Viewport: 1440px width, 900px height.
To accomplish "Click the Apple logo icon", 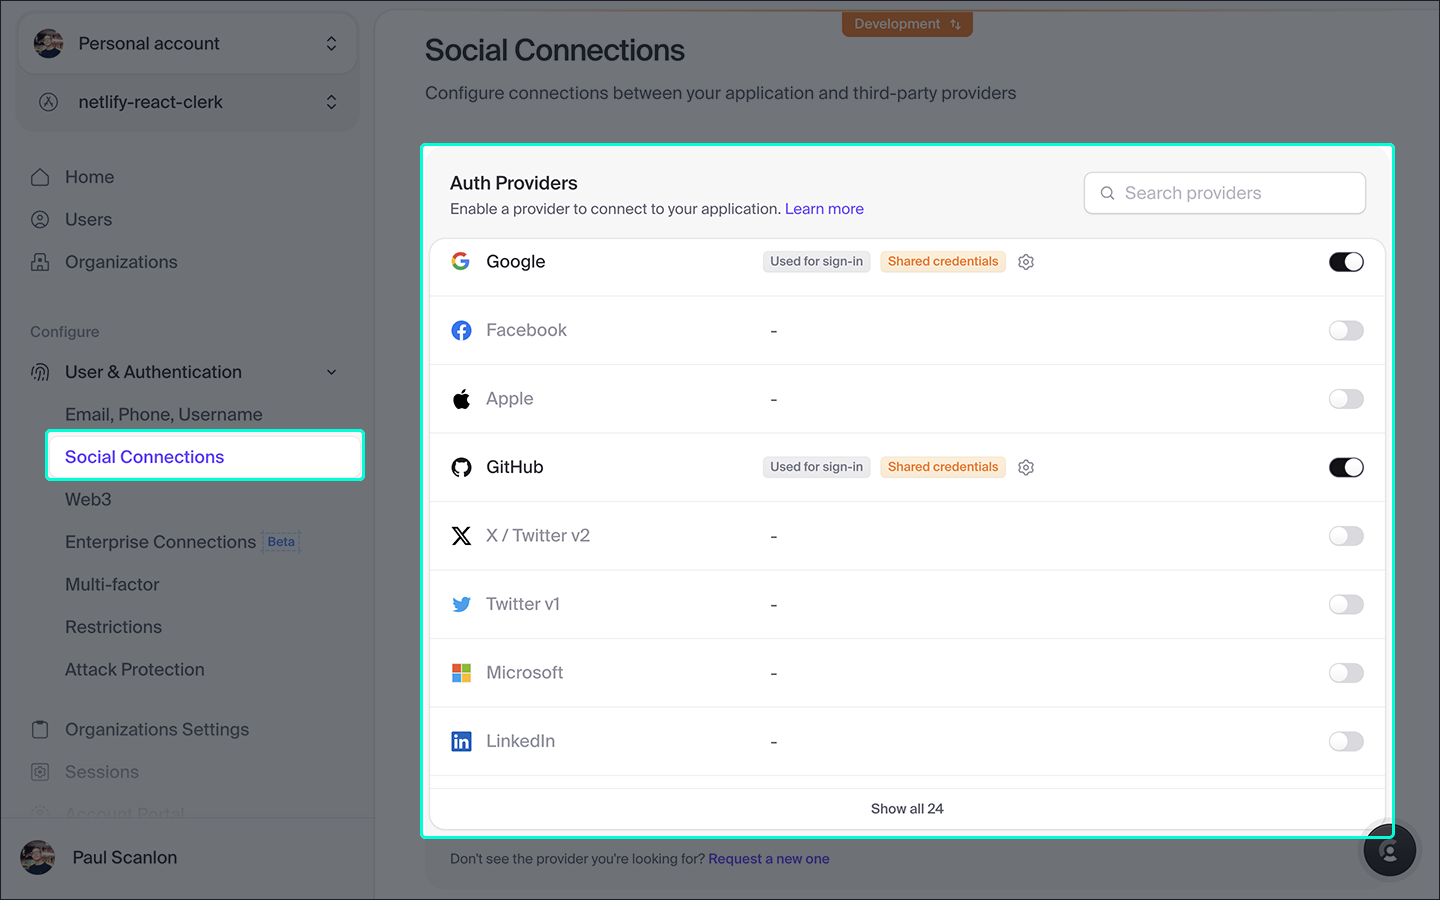I will click(461, 399).
